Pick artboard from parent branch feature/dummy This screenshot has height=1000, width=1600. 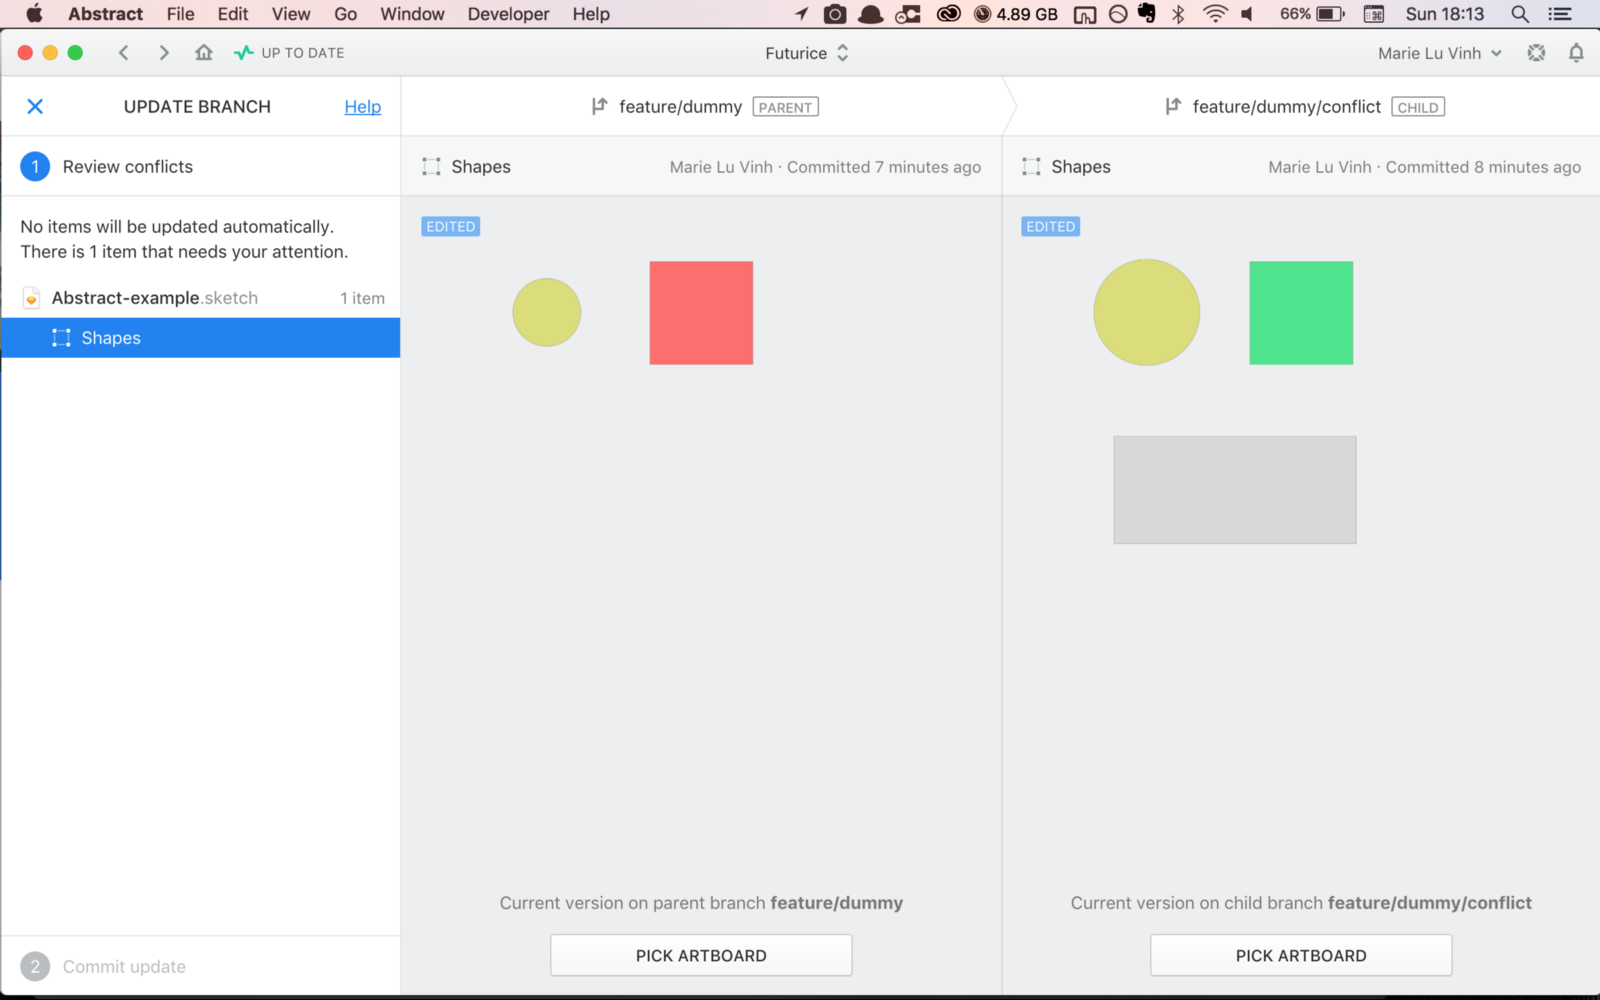701,955
